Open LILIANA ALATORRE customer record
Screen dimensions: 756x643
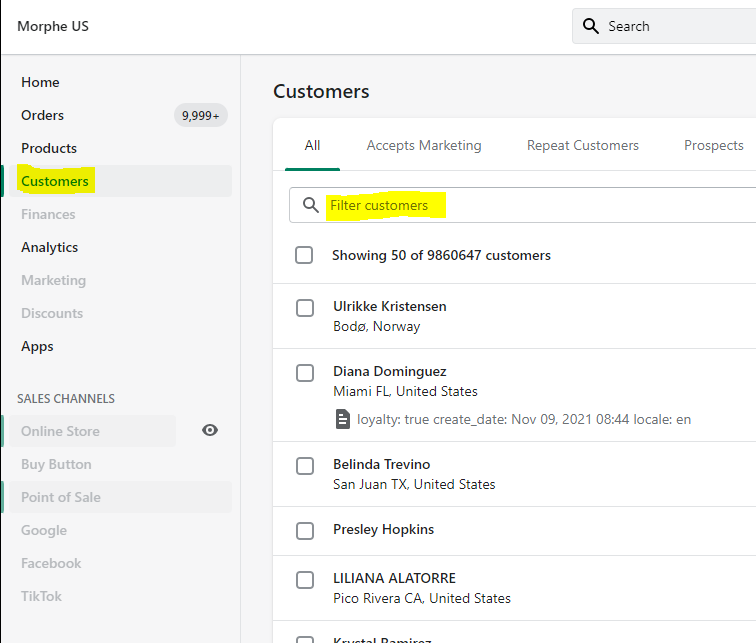(394, 578)
